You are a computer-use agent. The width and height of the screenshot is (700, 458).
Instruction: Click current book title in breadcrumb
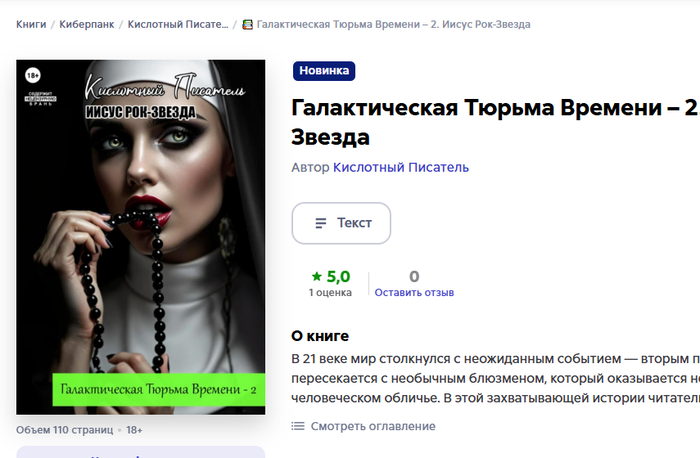pyautogui.click(x=393, y=24)
